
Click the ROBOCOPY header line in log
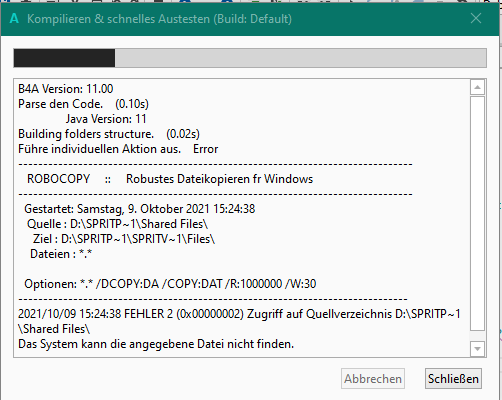pos(170,179)
